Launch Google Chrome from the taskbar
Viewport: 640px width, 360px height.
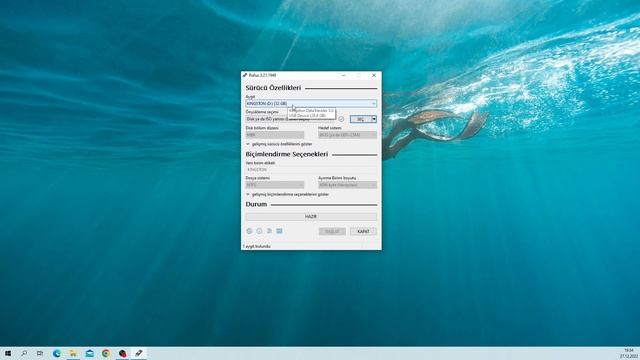pos(106,353)
